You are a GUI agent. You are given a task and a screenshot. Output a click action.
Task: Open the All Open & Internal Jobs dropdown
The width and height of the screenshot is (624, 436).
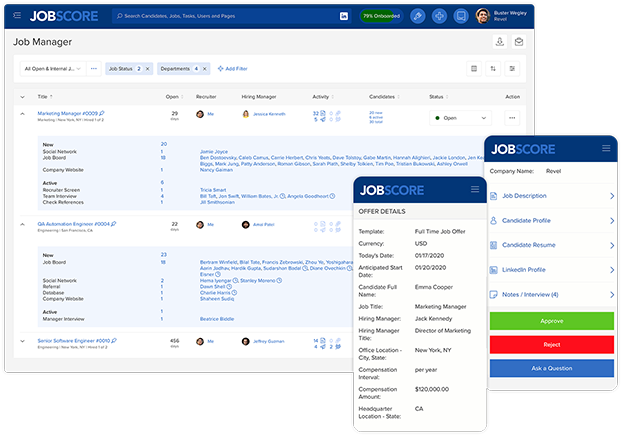click(53, 69)
